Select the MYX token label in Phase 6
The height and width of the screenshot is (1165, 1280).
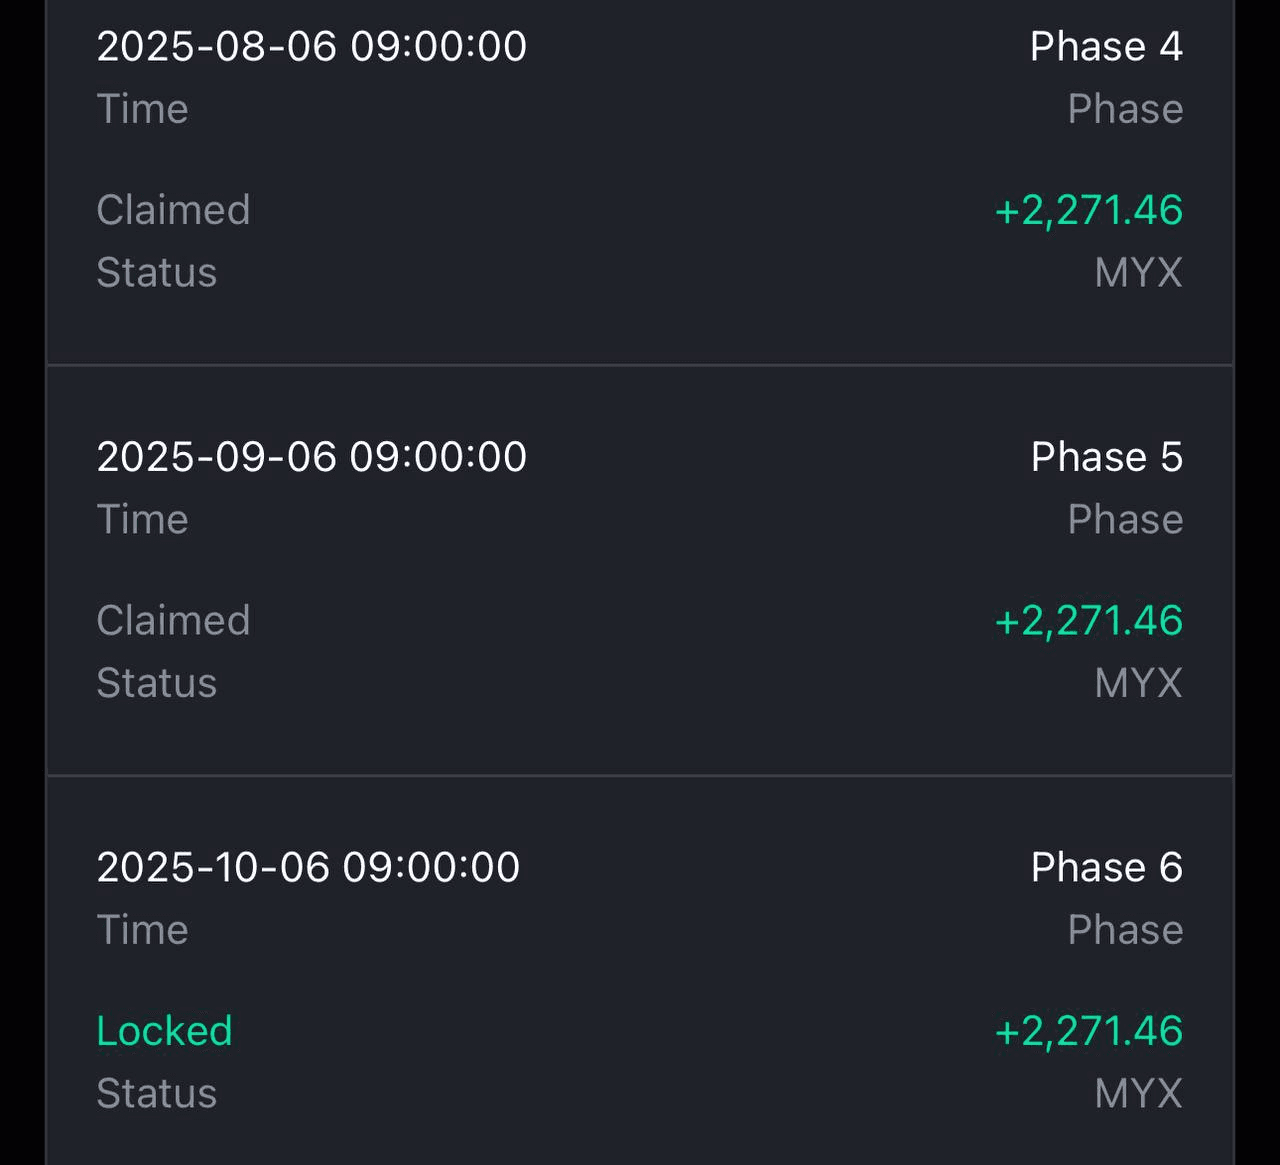[x=1138, y=1093]
